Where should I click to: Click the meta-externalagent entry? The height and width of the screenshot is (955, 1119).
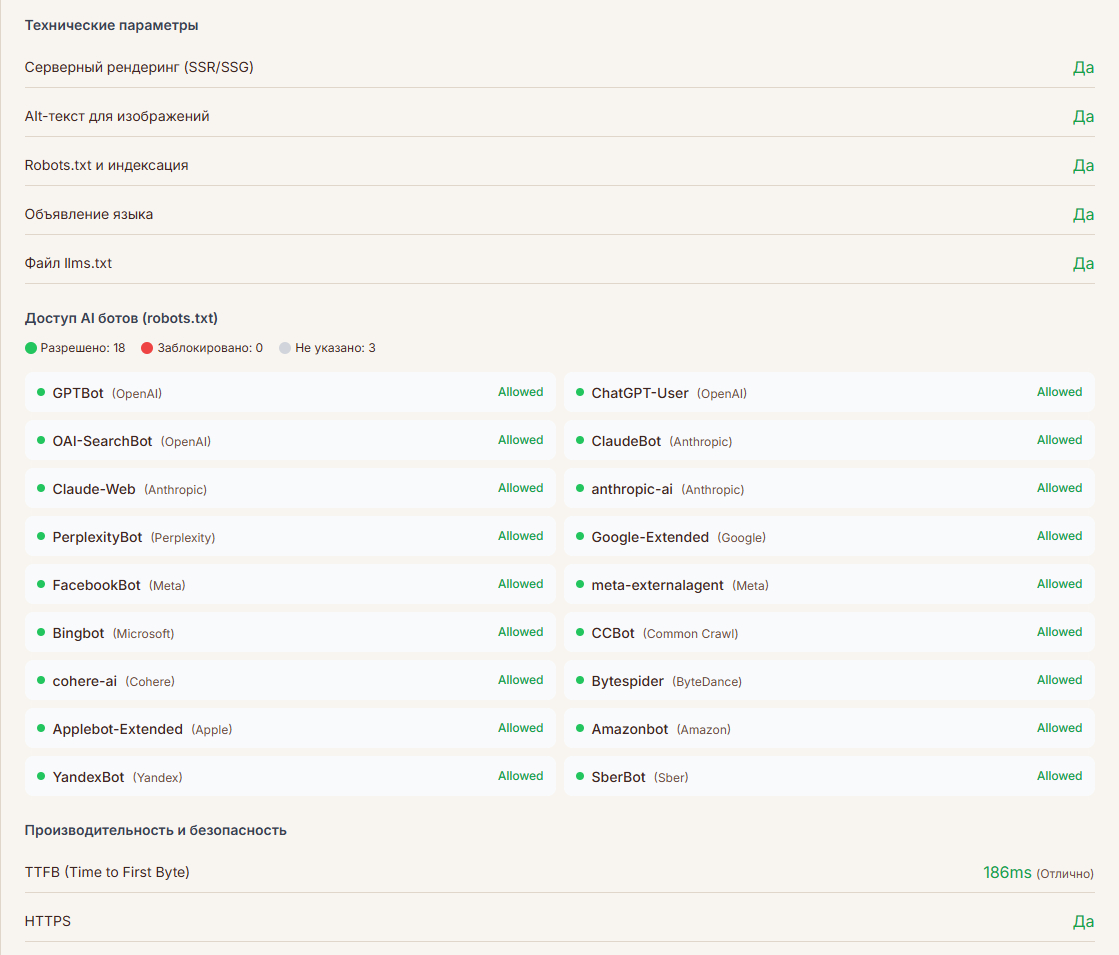point(829,584)
